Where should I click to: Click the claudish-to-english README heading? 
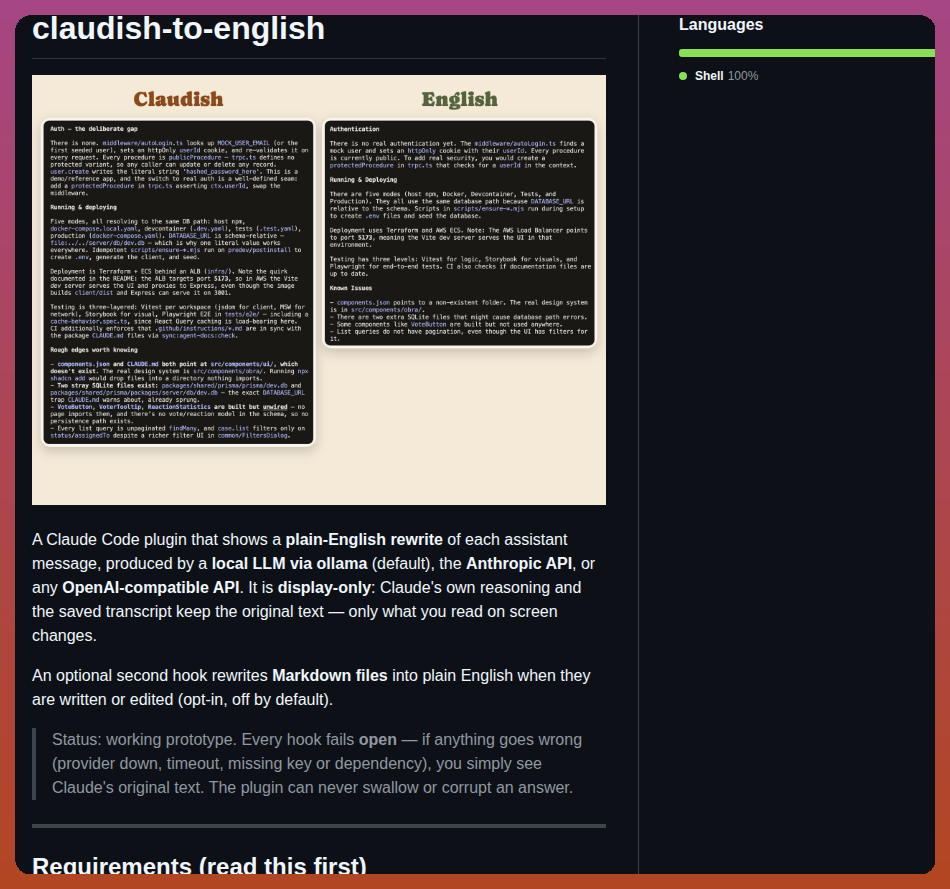[178, 28]
